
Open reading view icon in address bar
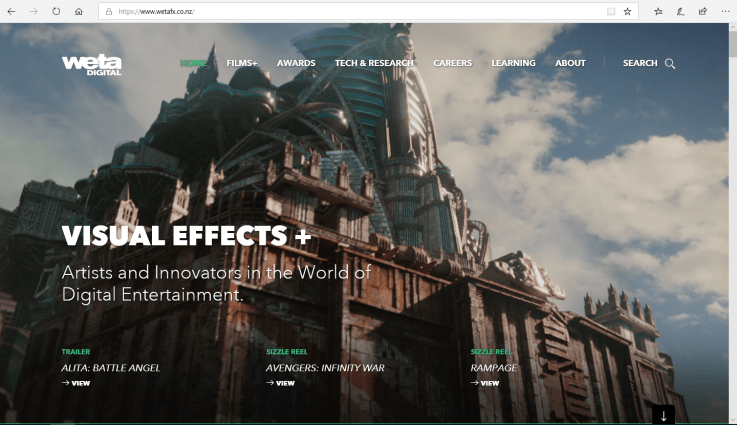(609, 12)
